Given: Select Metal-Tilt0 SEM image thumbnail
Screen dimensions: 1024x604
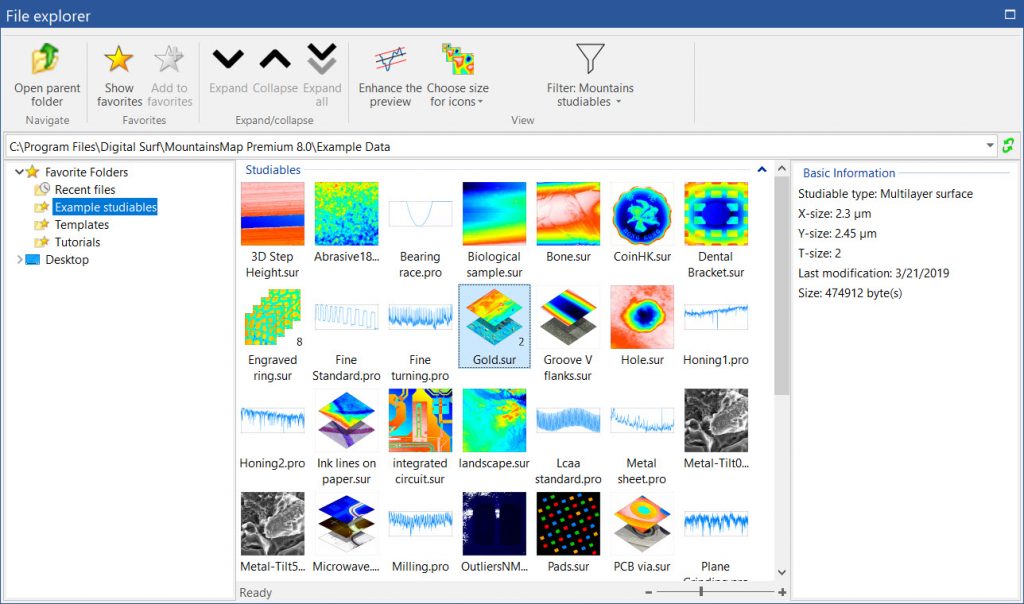Looking at the screenshot, I should [x=716, y=420].
